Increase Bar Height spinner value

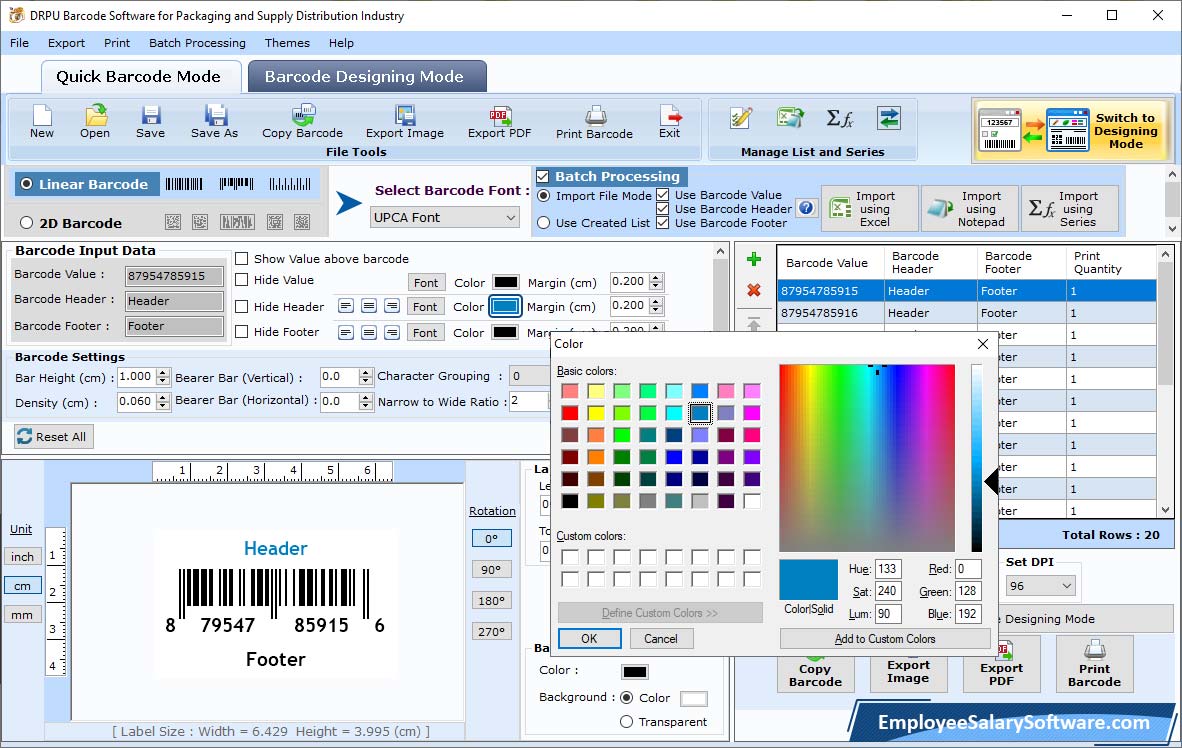coord(163,373)
